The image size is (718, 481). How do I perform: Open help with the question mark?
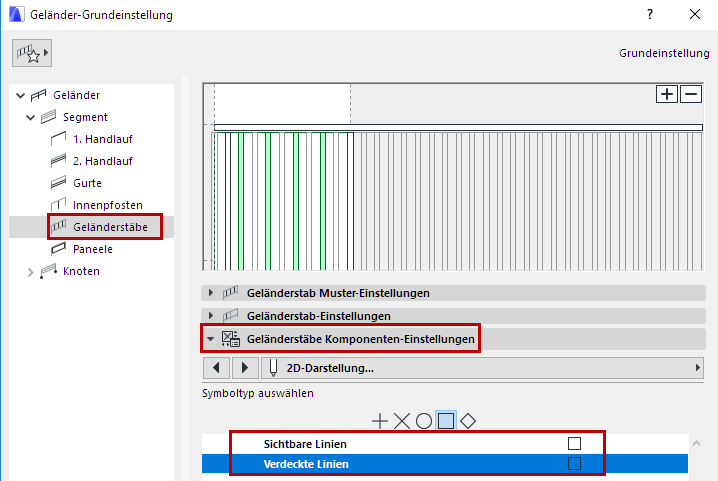[x=650, y=14]
